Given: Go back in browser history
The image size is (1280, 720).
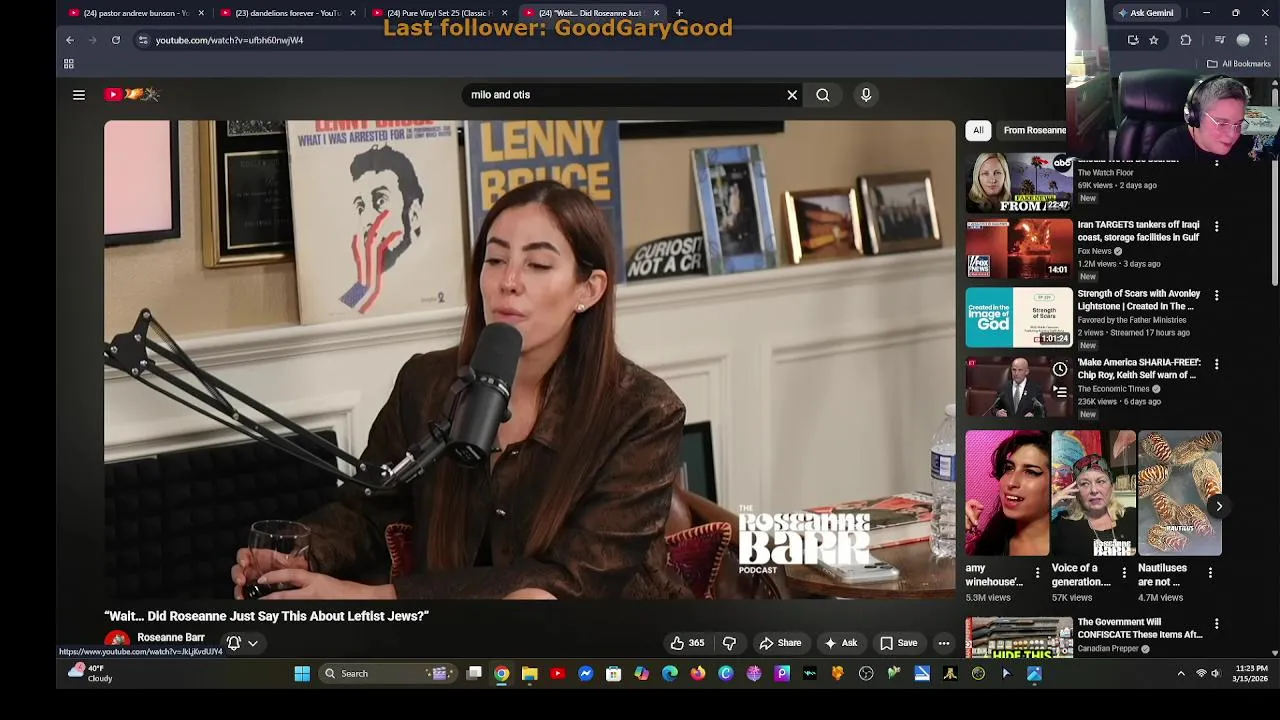Looking at the screenshot, I should pos(70,40).
